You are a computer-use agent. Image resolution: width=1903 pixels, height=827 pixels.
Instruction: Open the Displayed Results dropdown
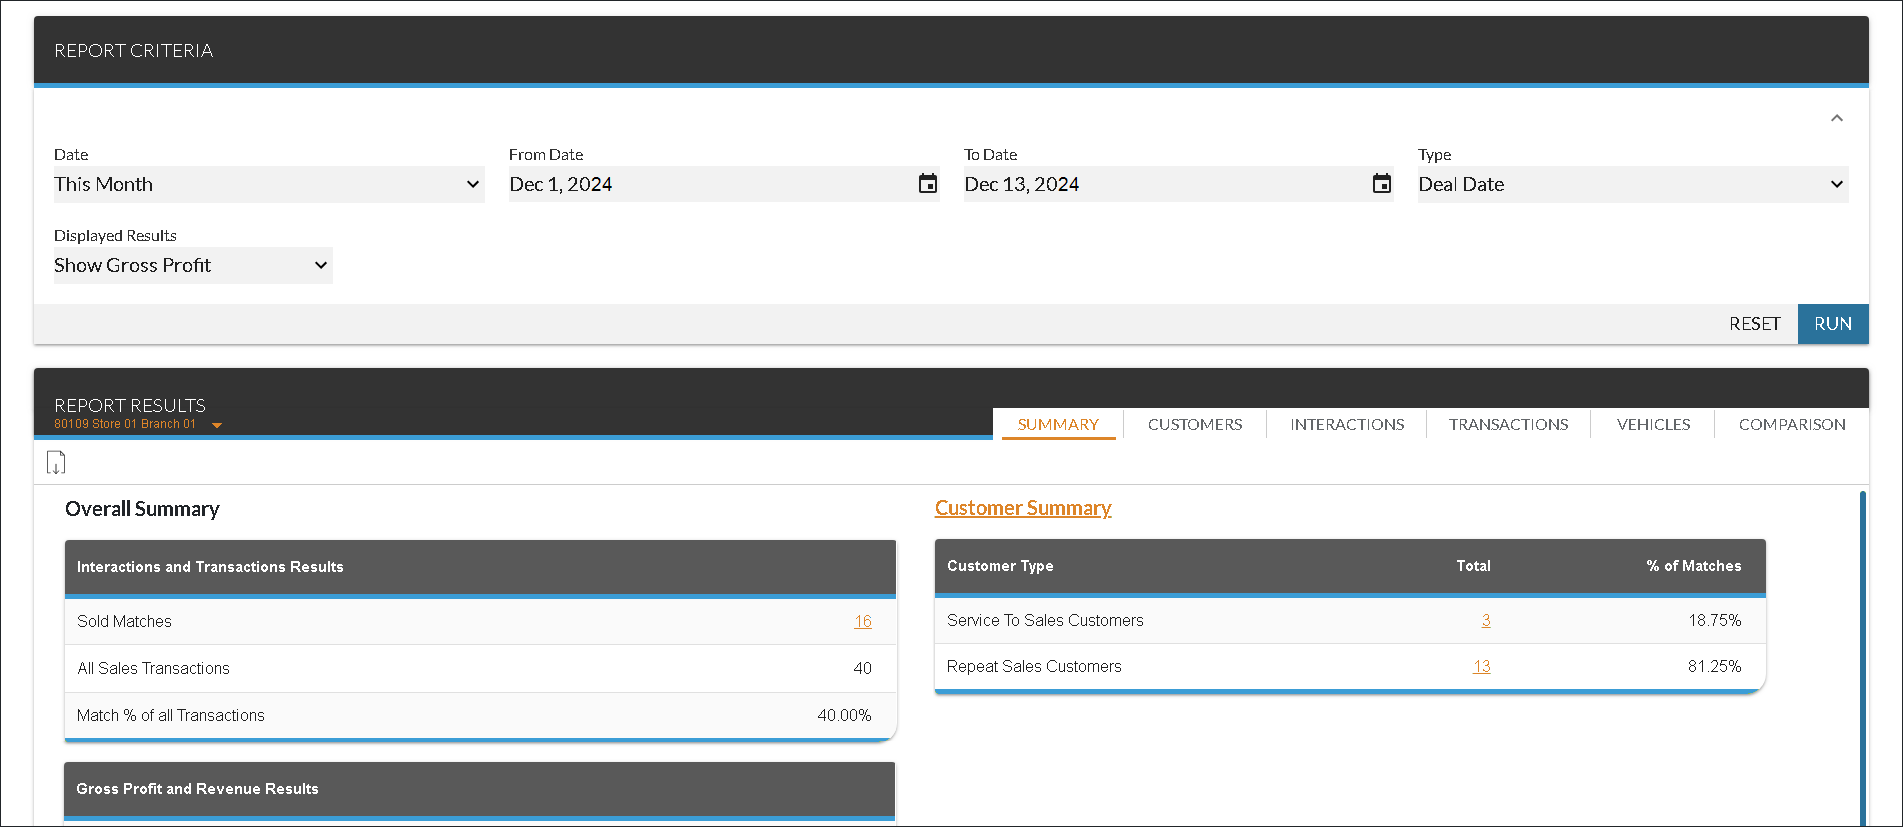coord(192,265)
